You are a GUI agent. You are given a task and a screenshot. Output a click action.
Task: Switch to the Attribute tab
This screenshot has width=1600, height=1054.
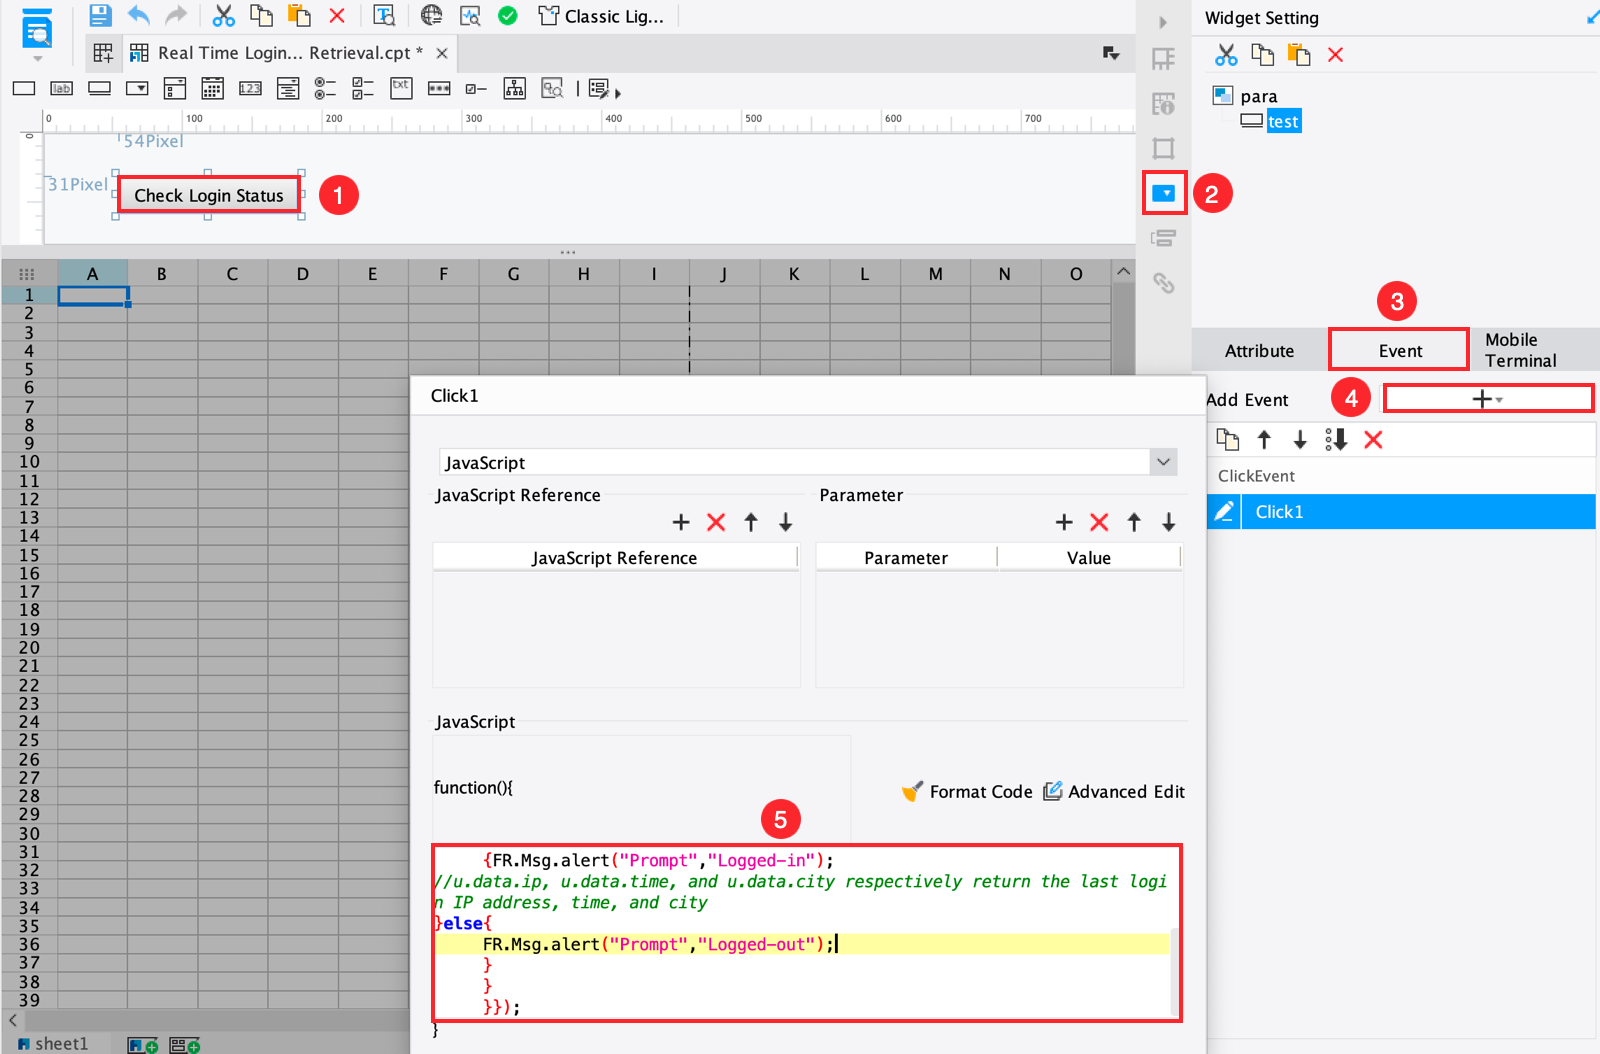tap(1258, 350)
